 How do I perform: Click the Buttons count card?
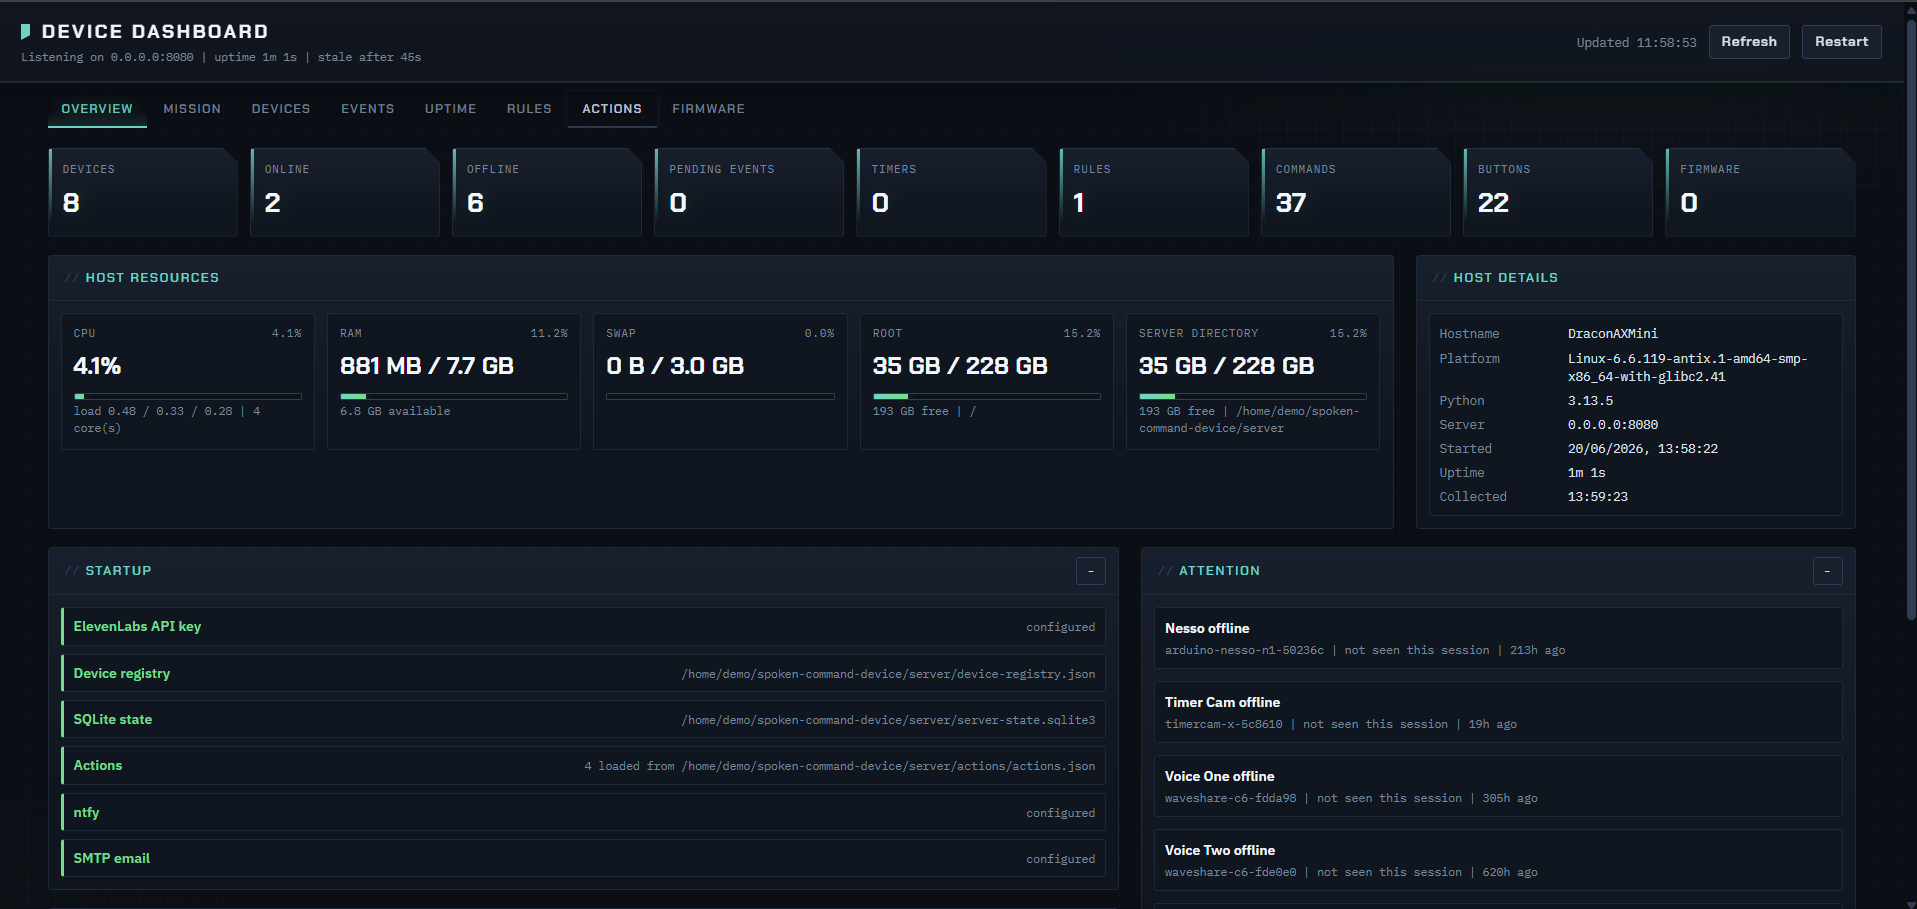(x=1558, y=192)
